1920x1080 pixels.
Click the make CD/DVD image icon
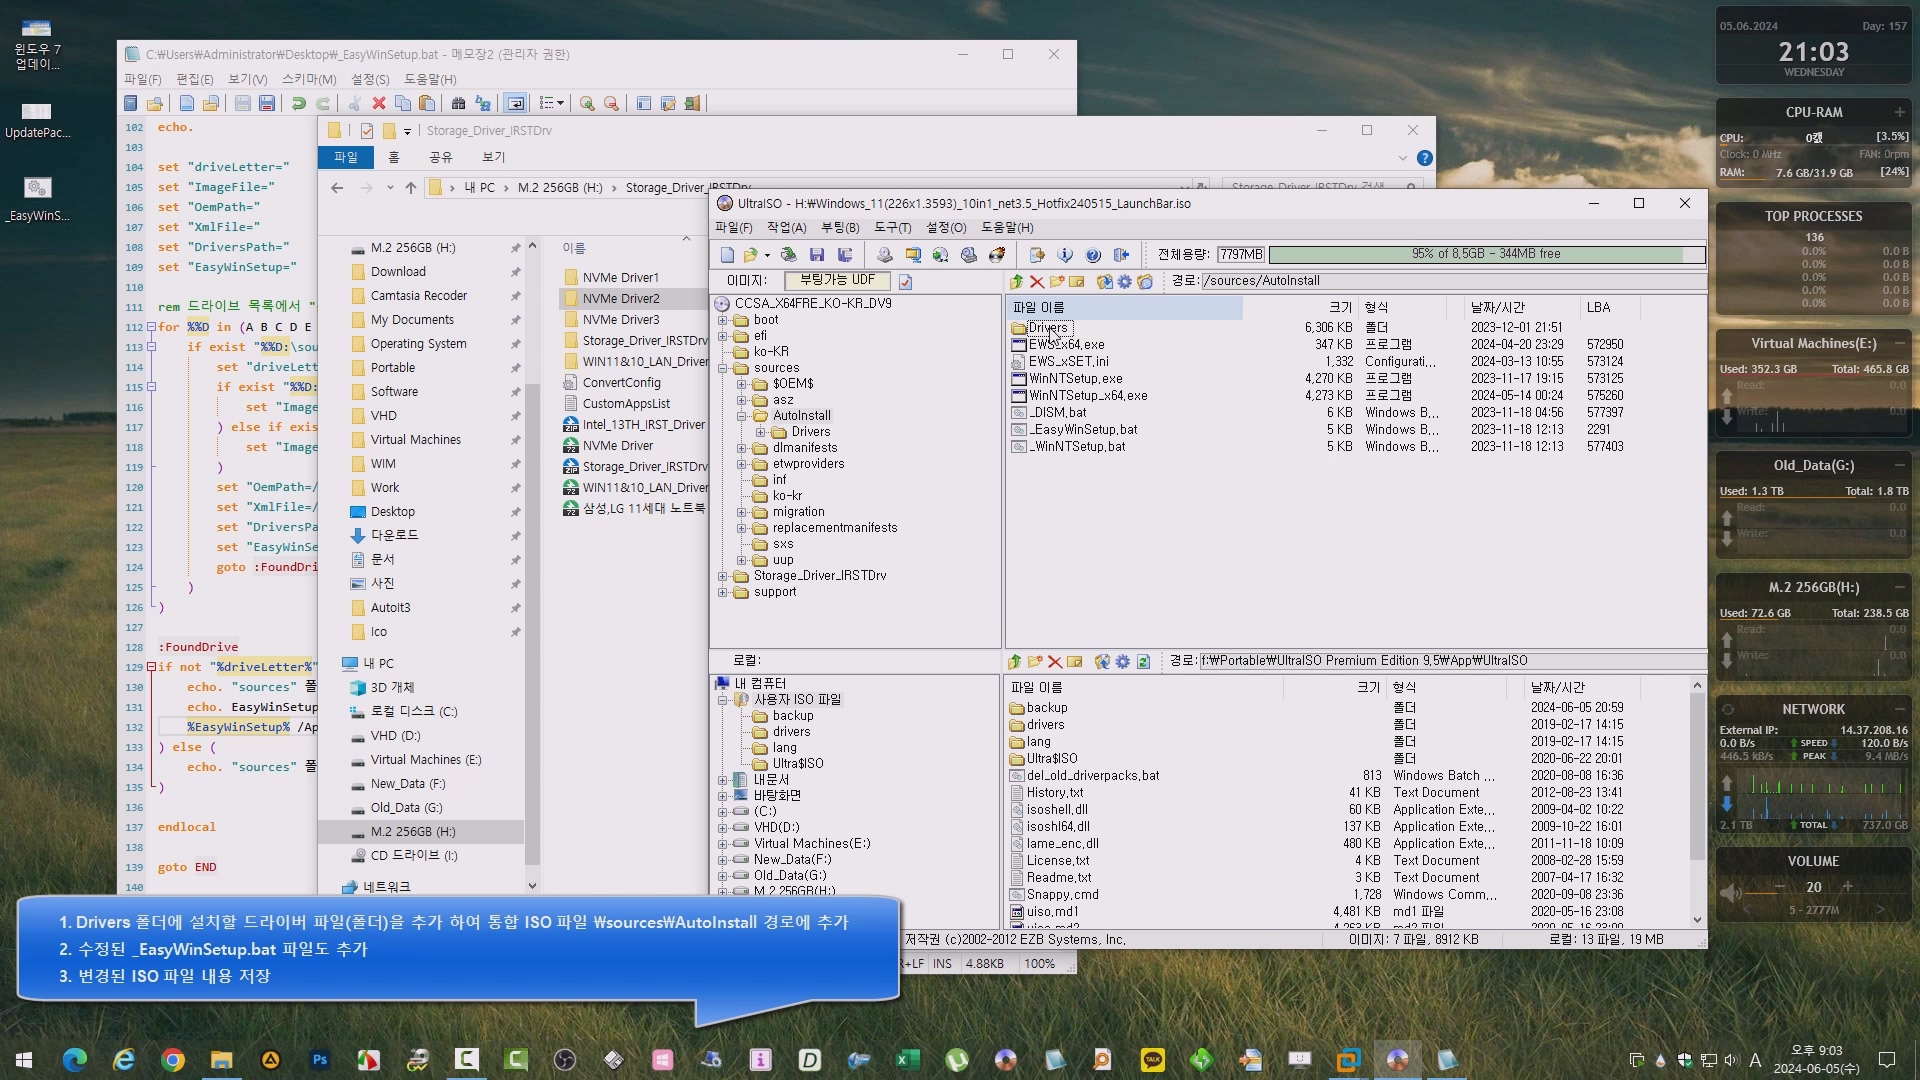pos(884,255)
